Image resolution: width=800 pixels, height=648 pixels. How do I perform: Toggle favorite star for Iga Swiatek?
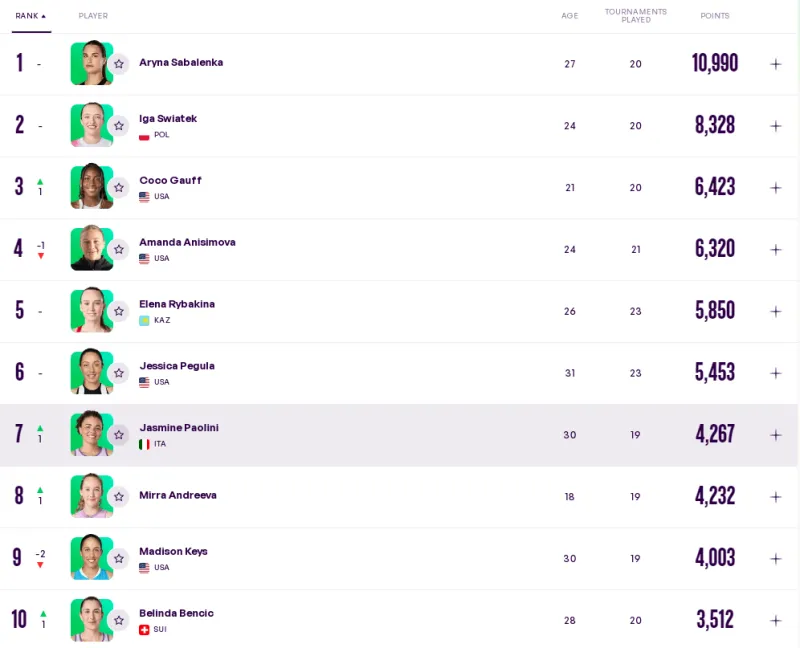[x=119, y=126]
